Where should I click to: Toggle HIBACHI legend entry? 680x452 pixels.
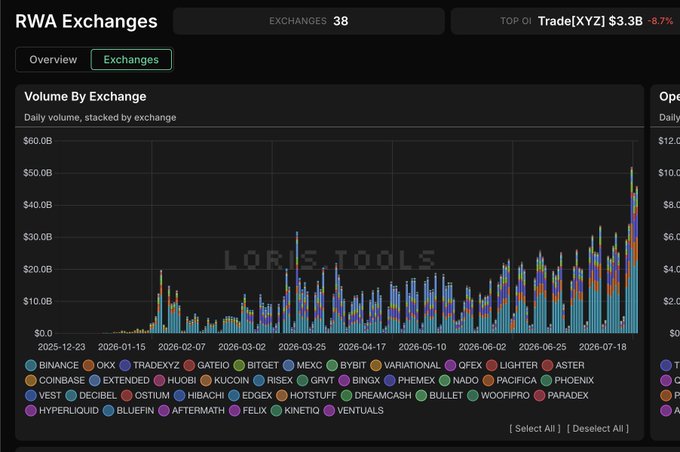click(199, 396)
